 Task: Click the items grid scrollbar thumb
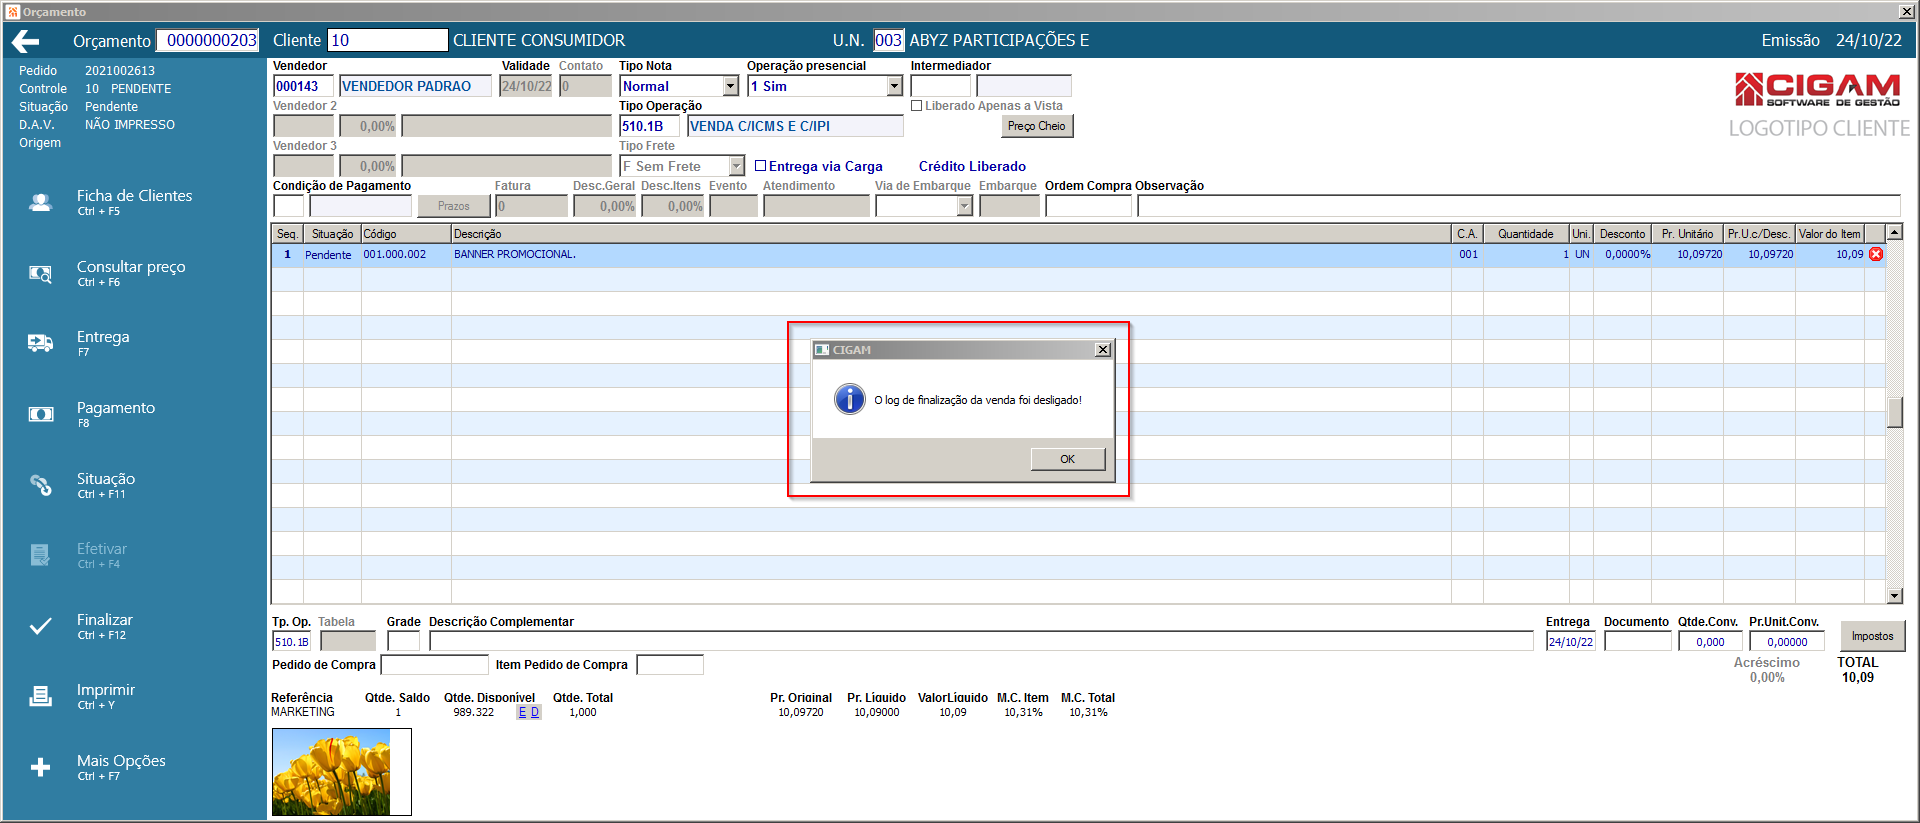point(1894,412)
